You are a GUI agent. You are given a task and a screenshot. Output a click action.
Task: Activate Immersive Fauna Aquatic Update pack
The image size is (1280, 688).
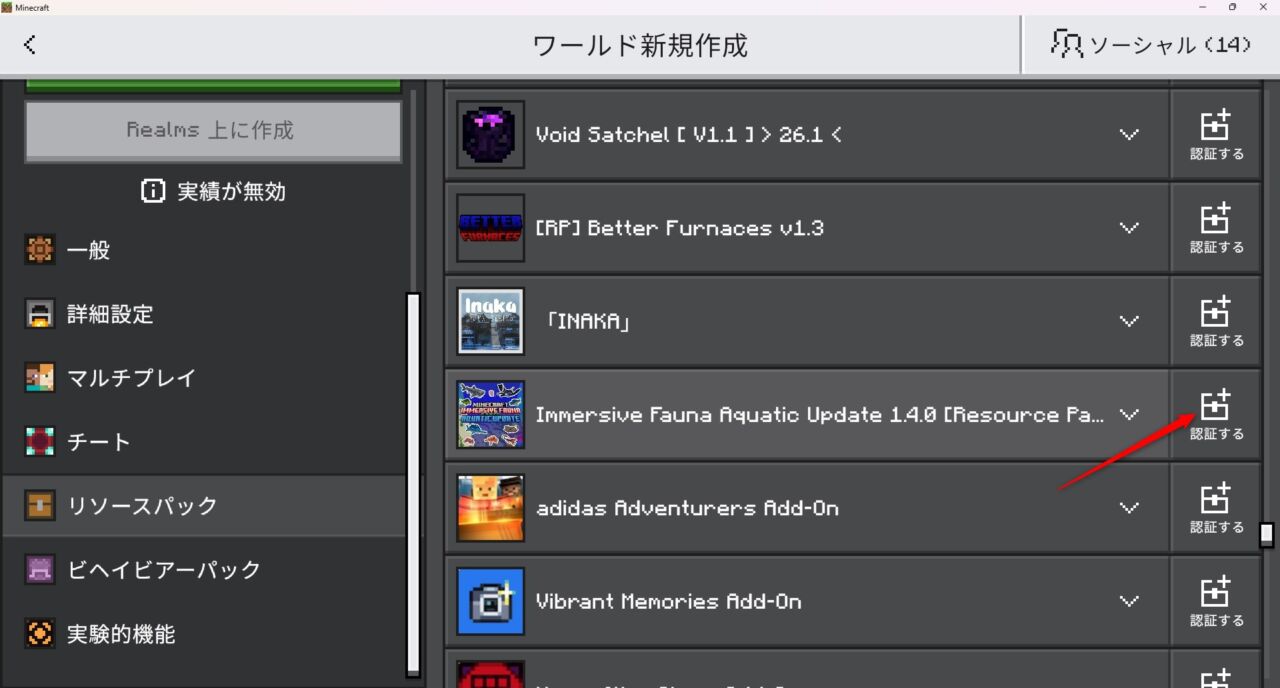click(x=1216, y=414)
